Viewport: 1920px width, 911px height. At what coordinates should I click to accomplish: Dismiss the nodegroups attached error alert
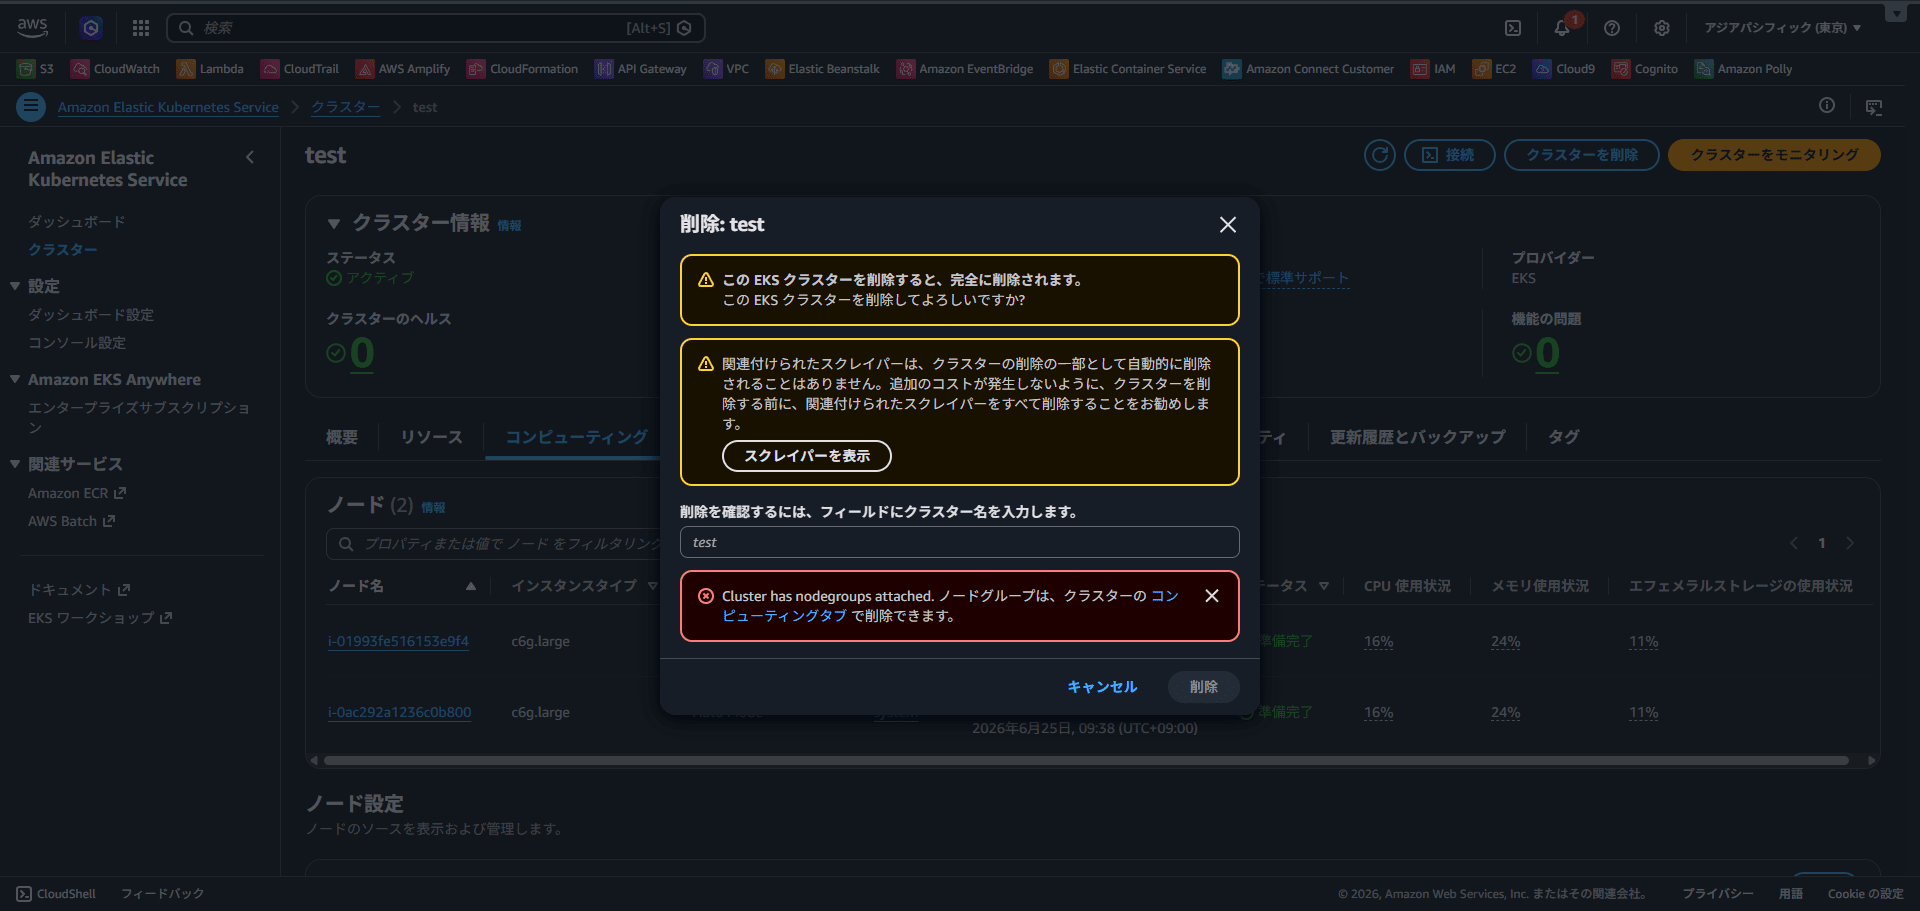(x=1212, y=596)
